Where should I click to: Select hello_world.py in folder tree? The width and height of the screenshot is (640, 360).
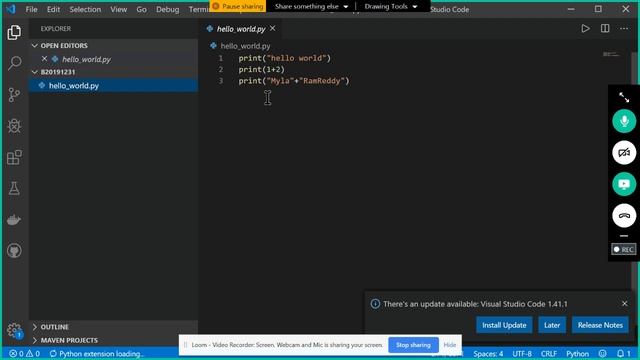[113, 86]
